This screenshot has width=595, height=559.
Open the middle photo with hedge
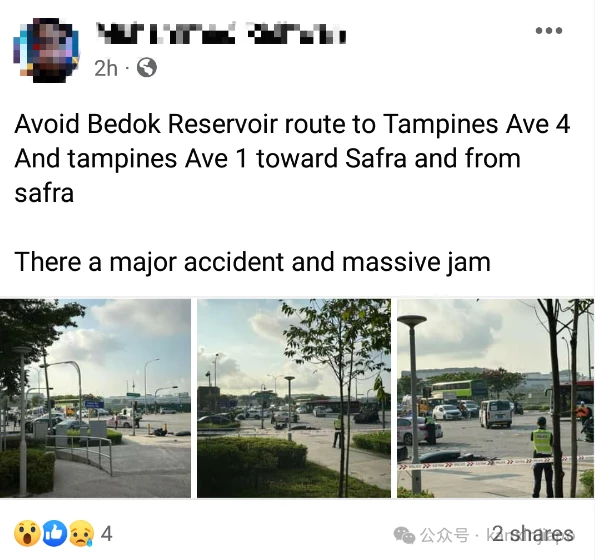(x=294, y=398)
